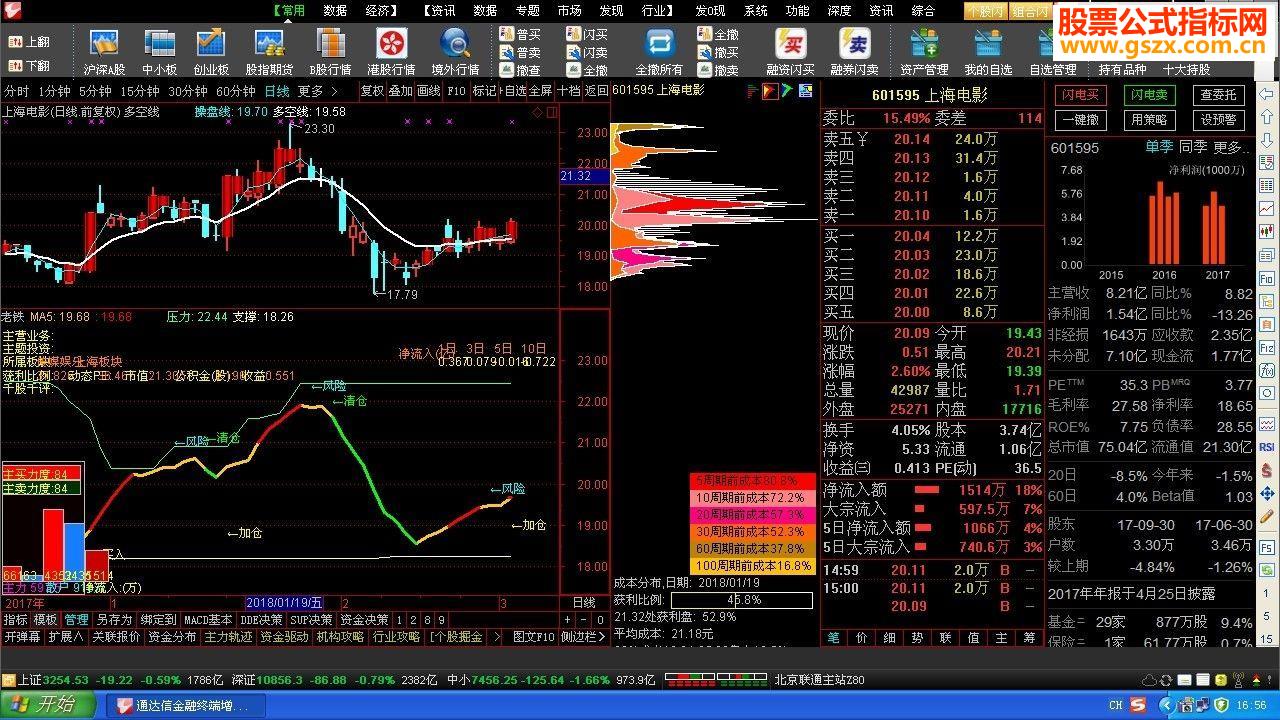Click the 撤查 cancel-query icon
Image resolution: width=1280 pixels, height=720 pixels.
(520, 70)
